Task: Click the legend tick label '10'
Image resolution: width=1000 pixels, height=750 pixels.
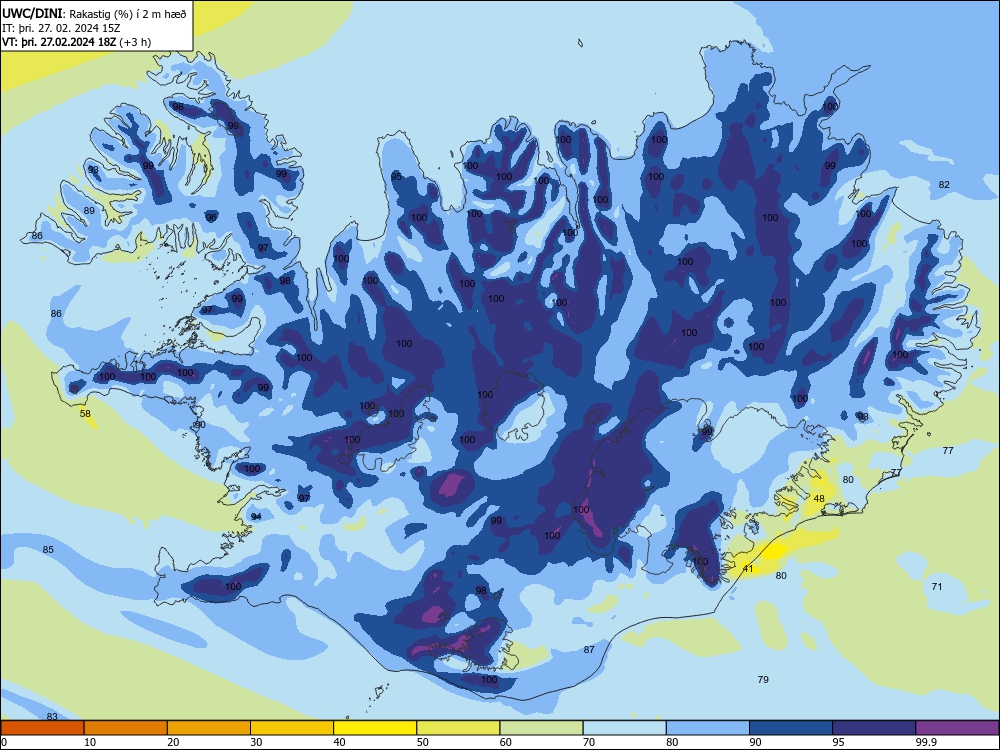Action: click(x=90, y=742)
